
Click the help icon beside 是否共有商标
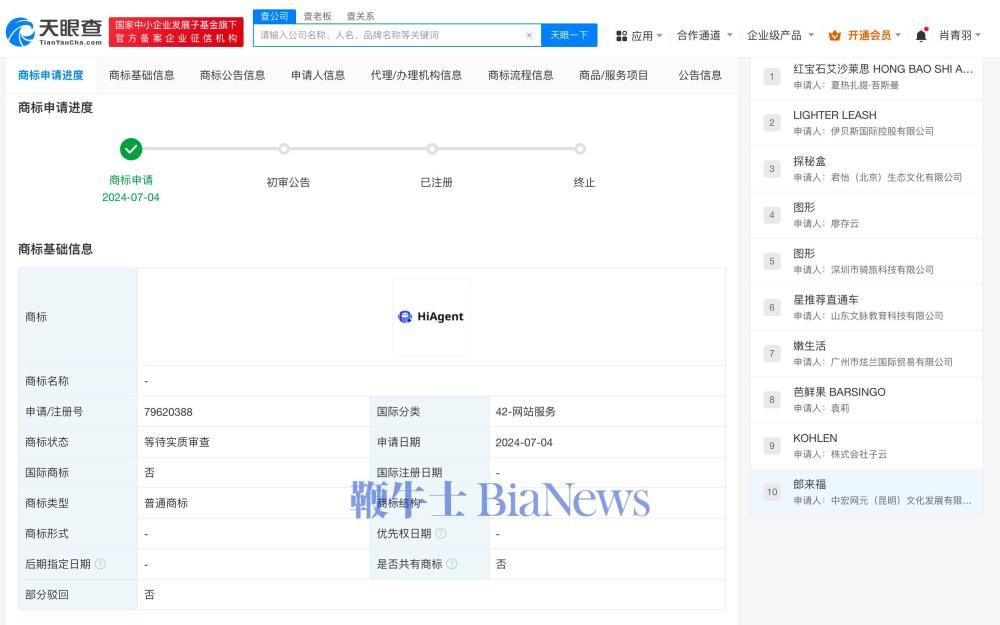click(x=452, y=564)
